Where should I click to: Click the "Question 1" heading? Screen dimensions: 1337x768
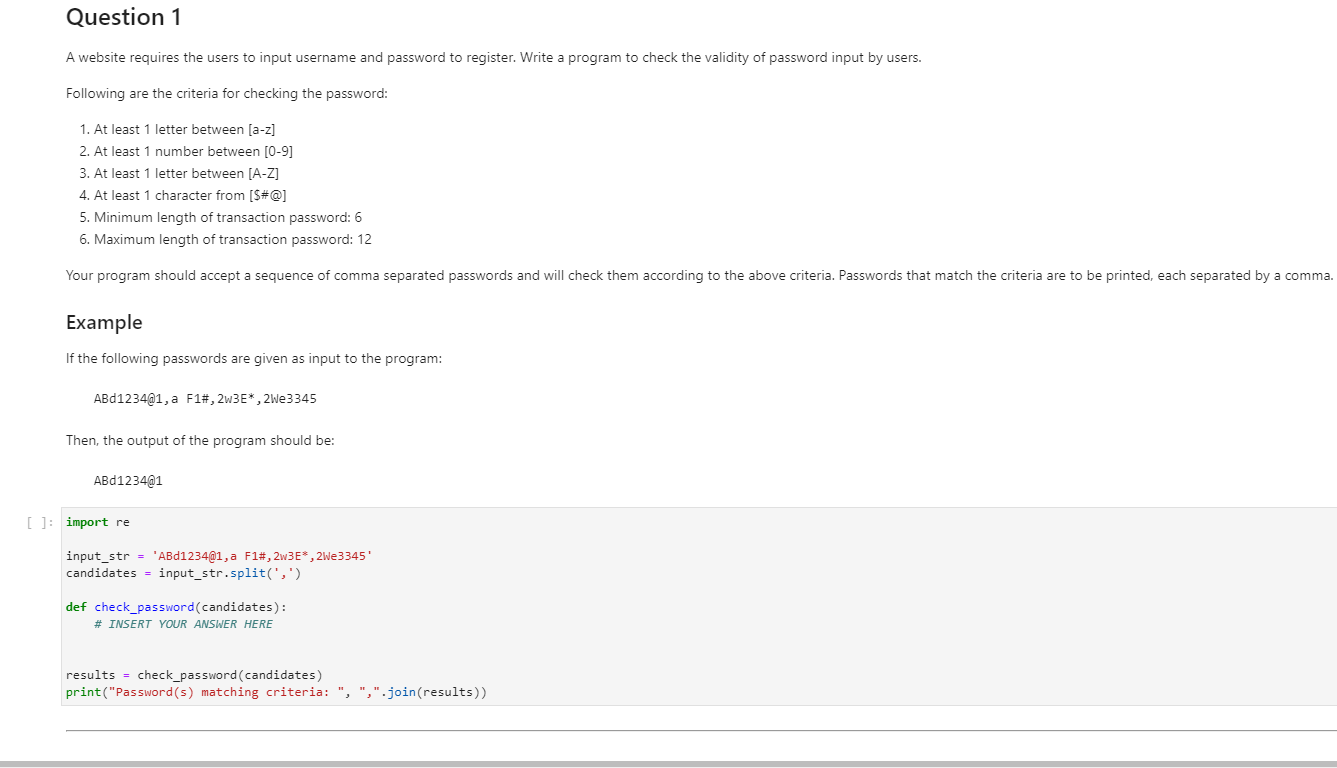124,17
